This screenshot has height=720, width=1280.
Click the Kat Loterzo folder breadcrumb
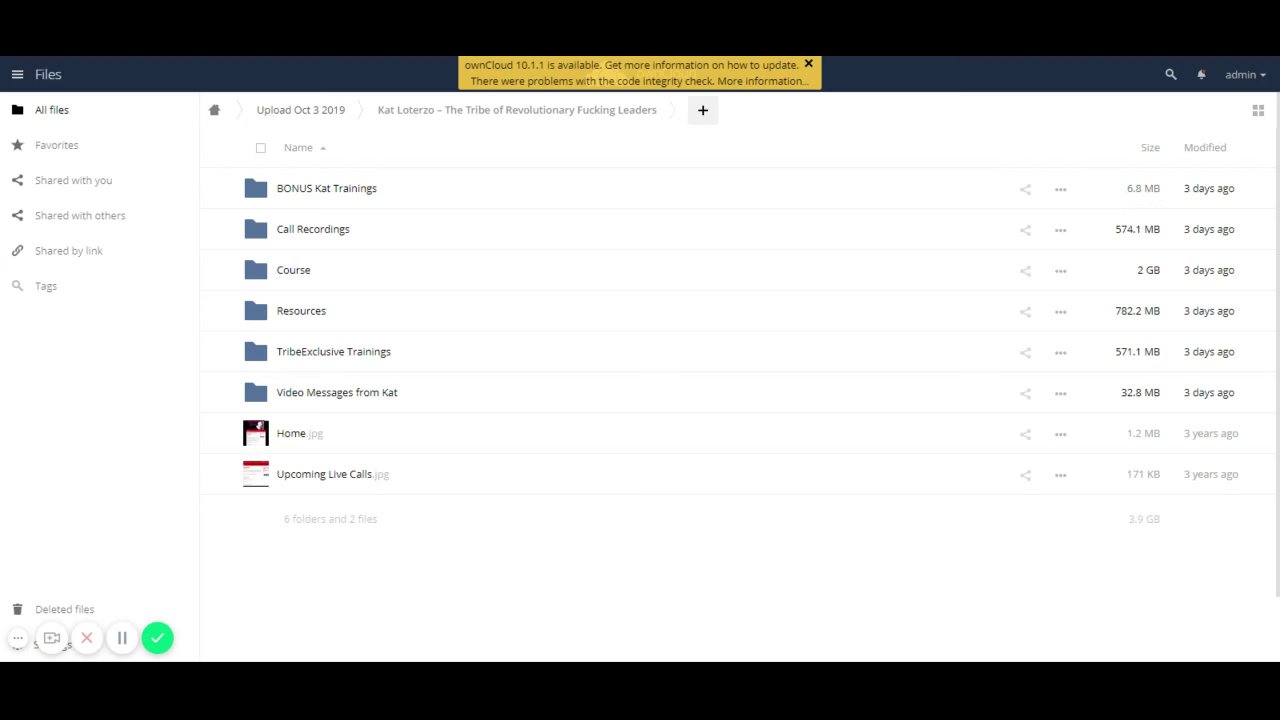click(517, 110)
